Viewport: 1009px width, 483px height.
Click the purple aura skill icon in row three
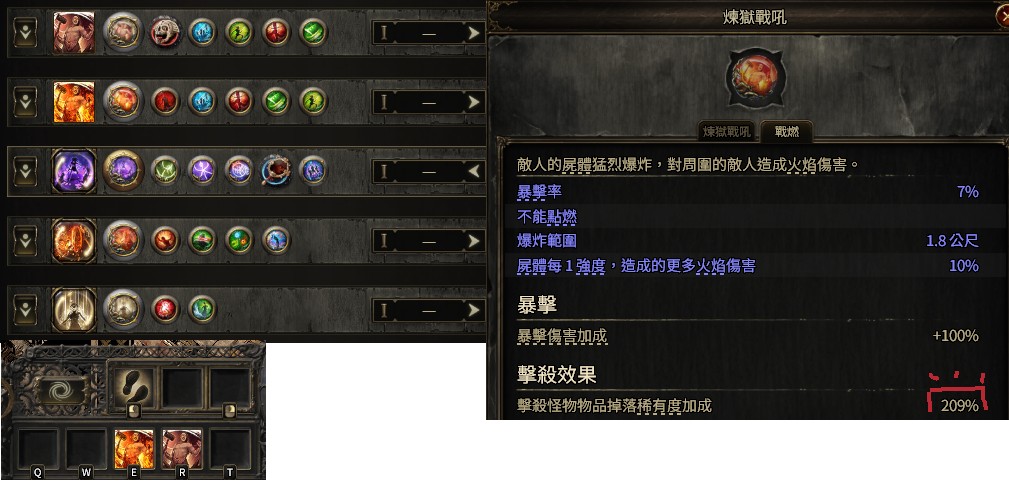tap(73, 171)
